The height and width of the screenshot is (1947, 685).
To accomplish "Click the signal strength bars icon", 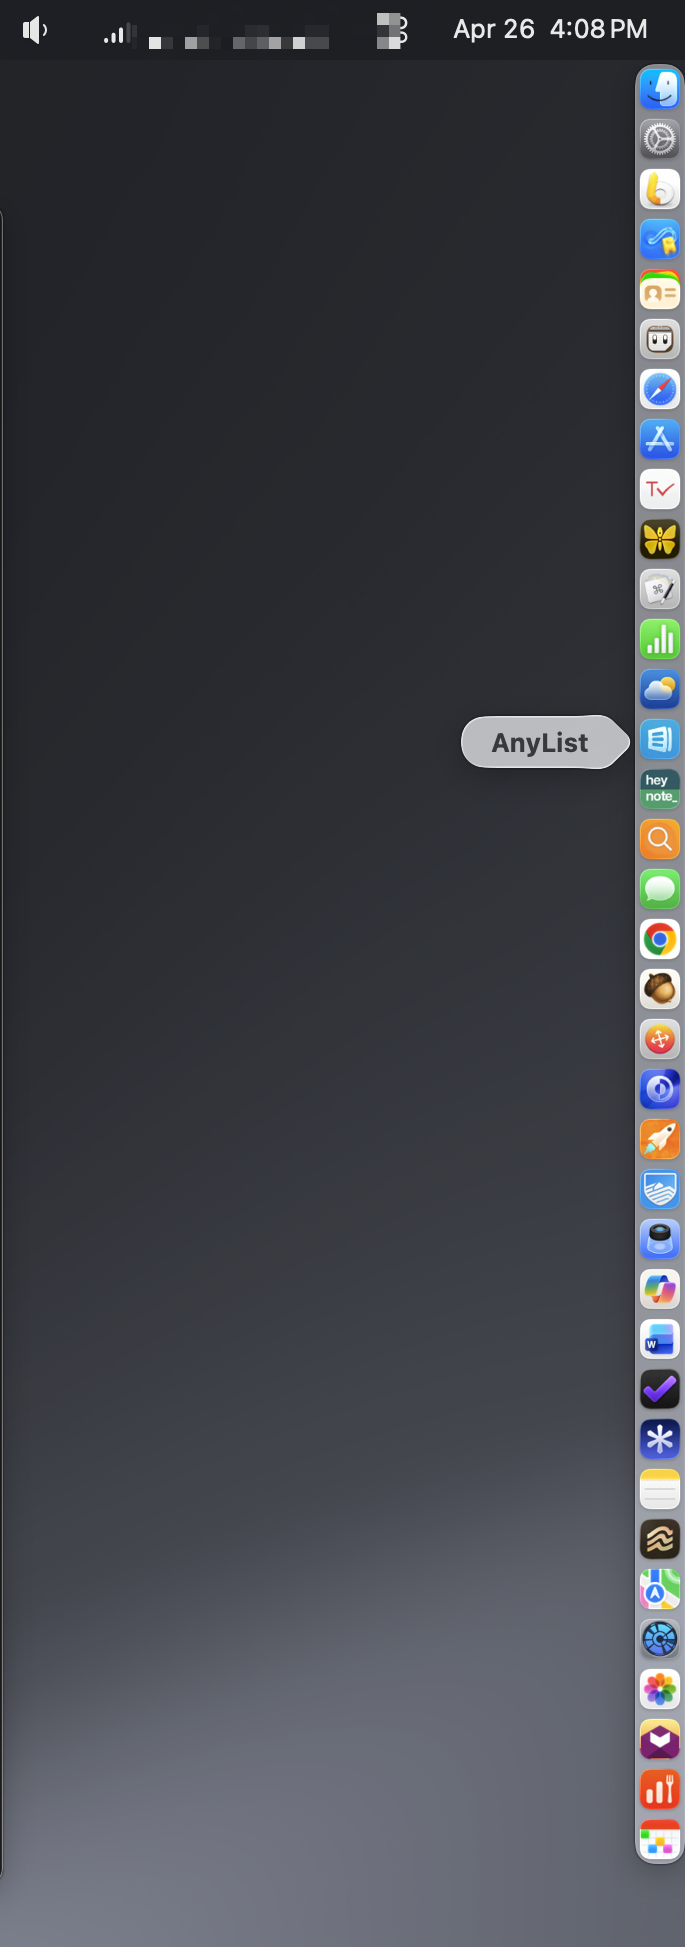I will (118, 35).
